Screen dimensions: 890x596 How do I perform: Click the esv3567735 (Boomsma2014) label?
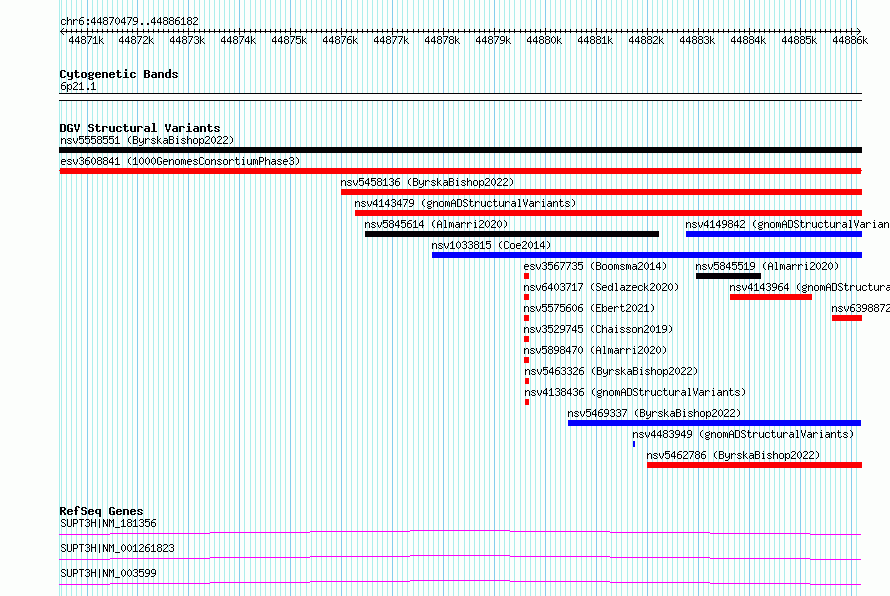click(595, 266)
